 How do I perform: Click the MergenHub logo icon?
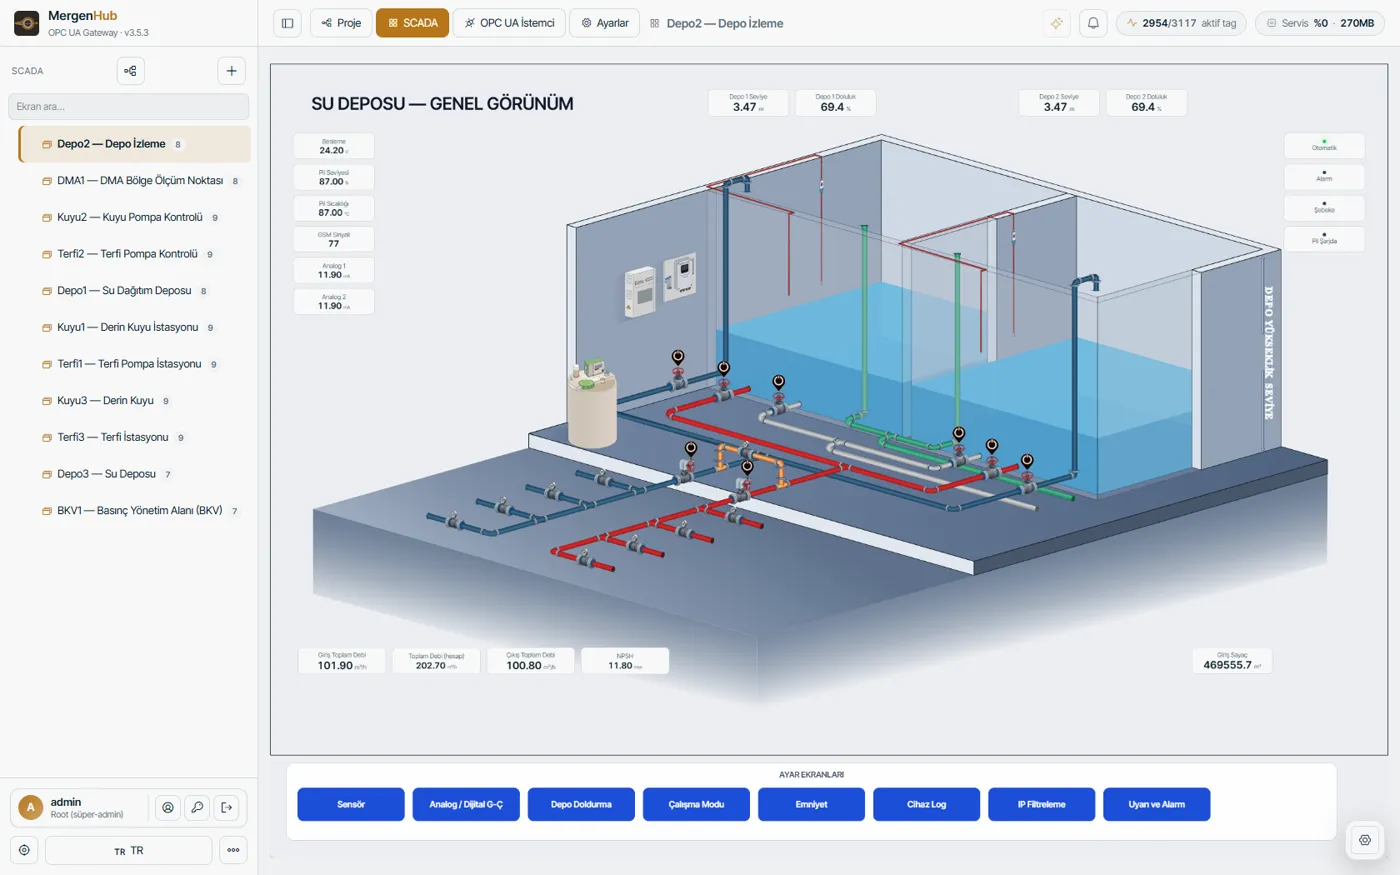pyautogui.click(x=27, y=23)
